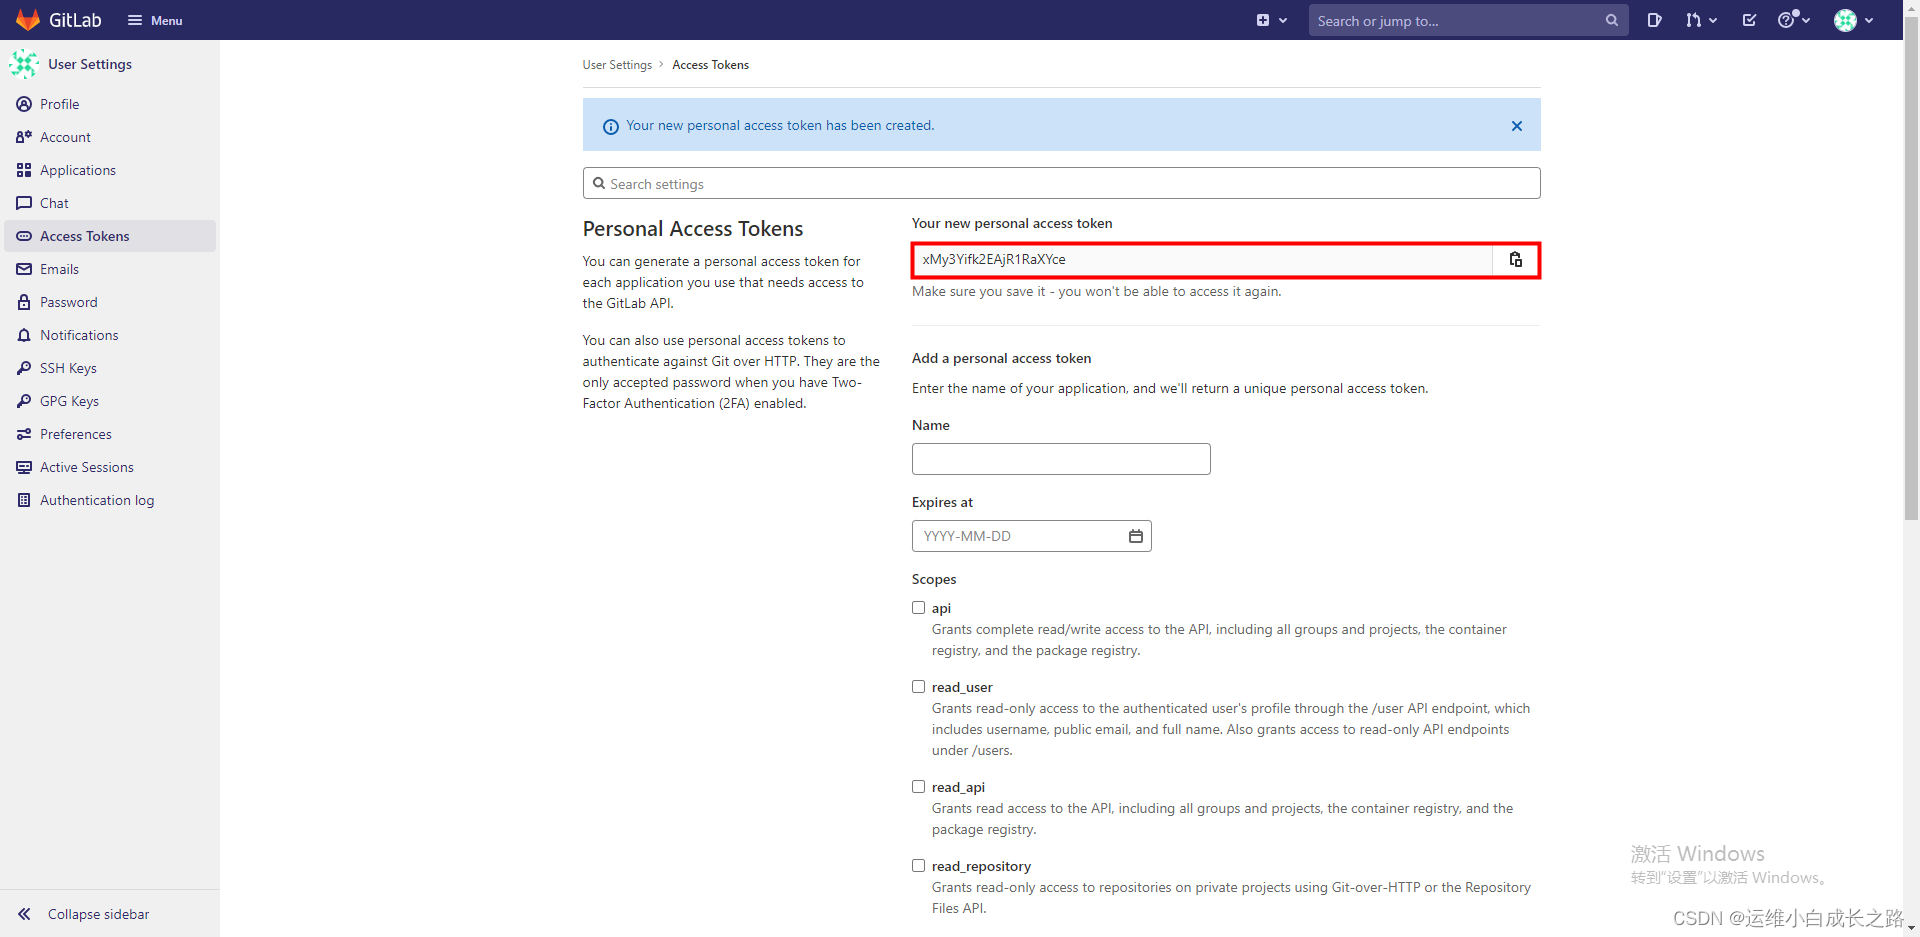Enable the read_user scope checkbox
Viewport: 1920px width, 937px height.
click(918, 686)
